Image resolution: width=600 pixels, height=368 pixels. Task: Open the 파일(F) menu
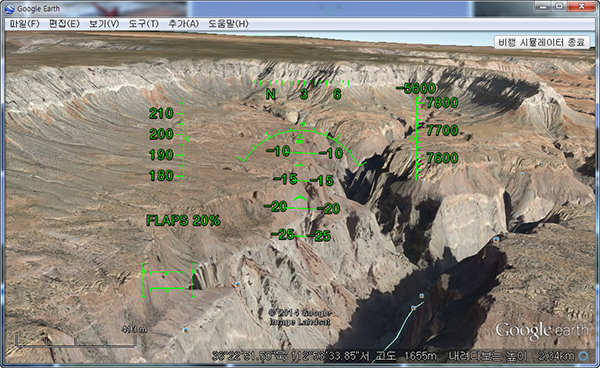[24, 24]
